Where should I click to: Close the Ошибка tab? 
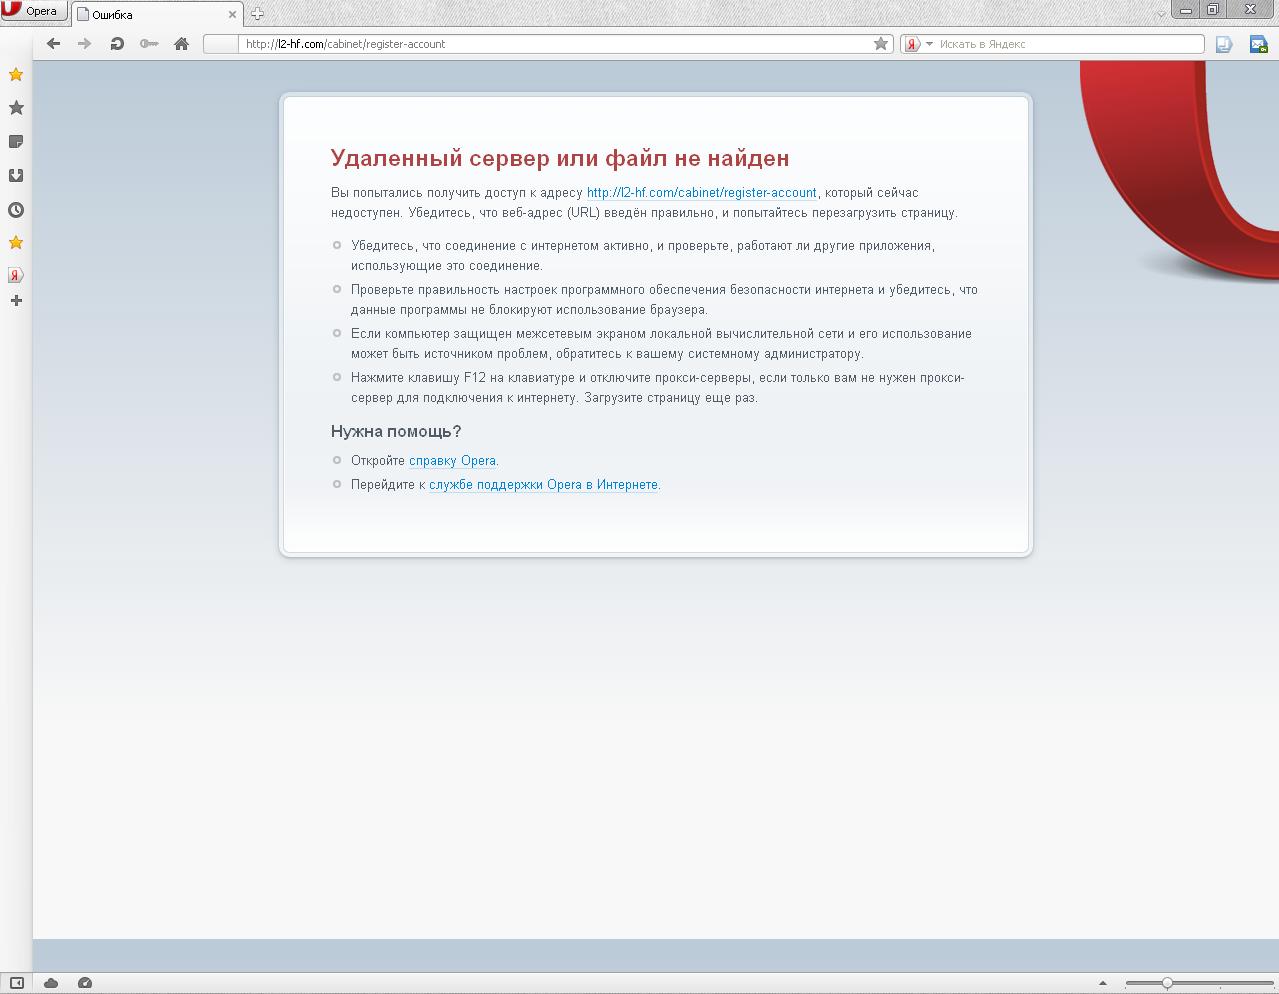233,14
